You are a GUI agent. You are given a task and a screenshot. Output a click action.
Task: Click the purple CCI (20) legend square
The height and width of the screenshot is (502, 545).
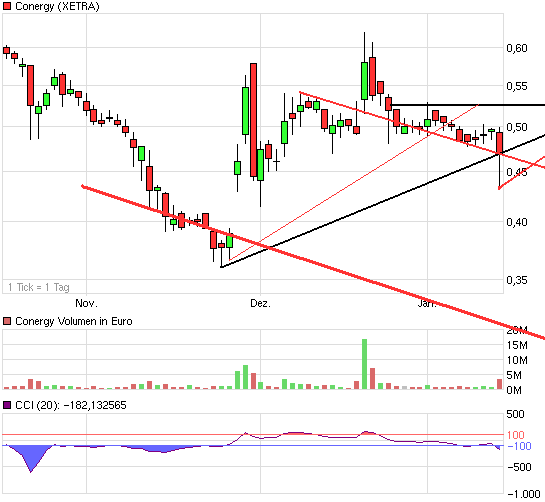(7, 405)
